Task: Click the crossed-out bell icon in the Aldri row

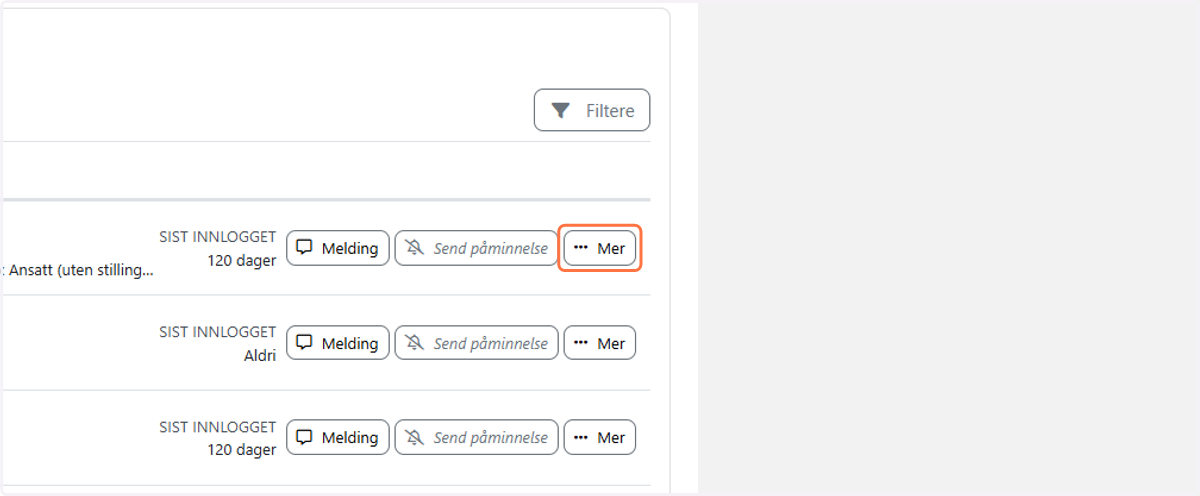Action: click(x=414, y=343)
